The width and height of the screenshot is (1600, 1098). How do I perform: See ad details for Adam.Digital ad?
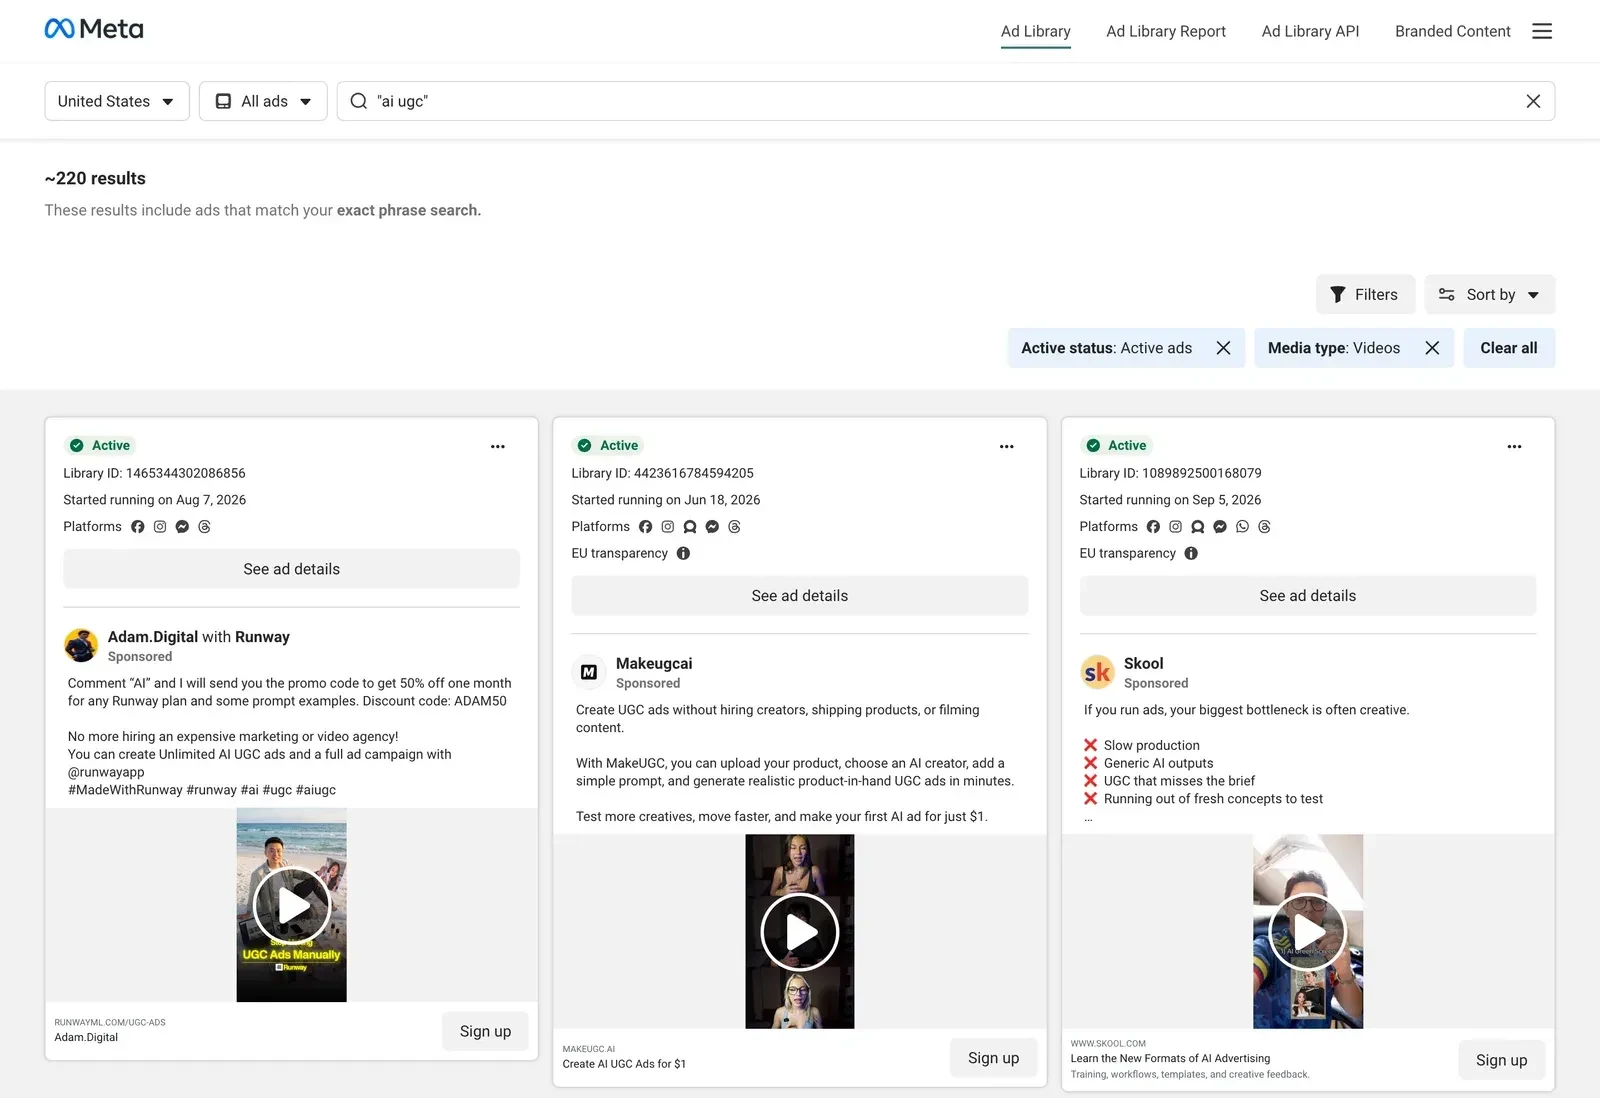click(x=291, y=569)
